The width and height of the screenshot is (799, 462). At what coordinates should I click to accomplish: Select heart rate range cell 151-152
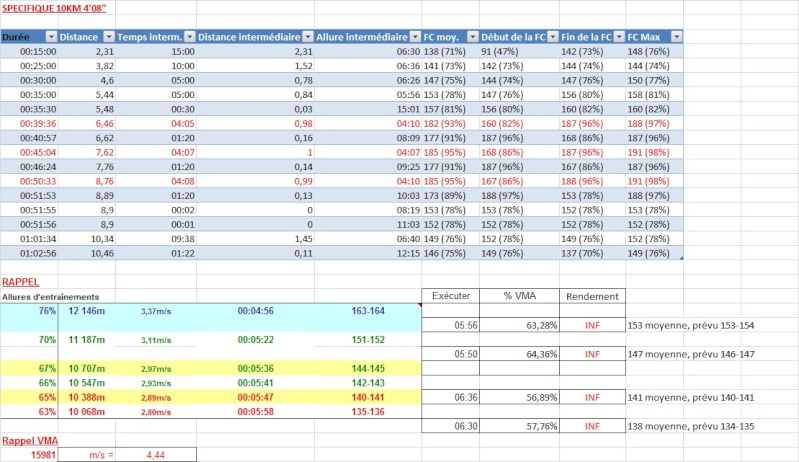pyautogui.click(x=368, y=340)
